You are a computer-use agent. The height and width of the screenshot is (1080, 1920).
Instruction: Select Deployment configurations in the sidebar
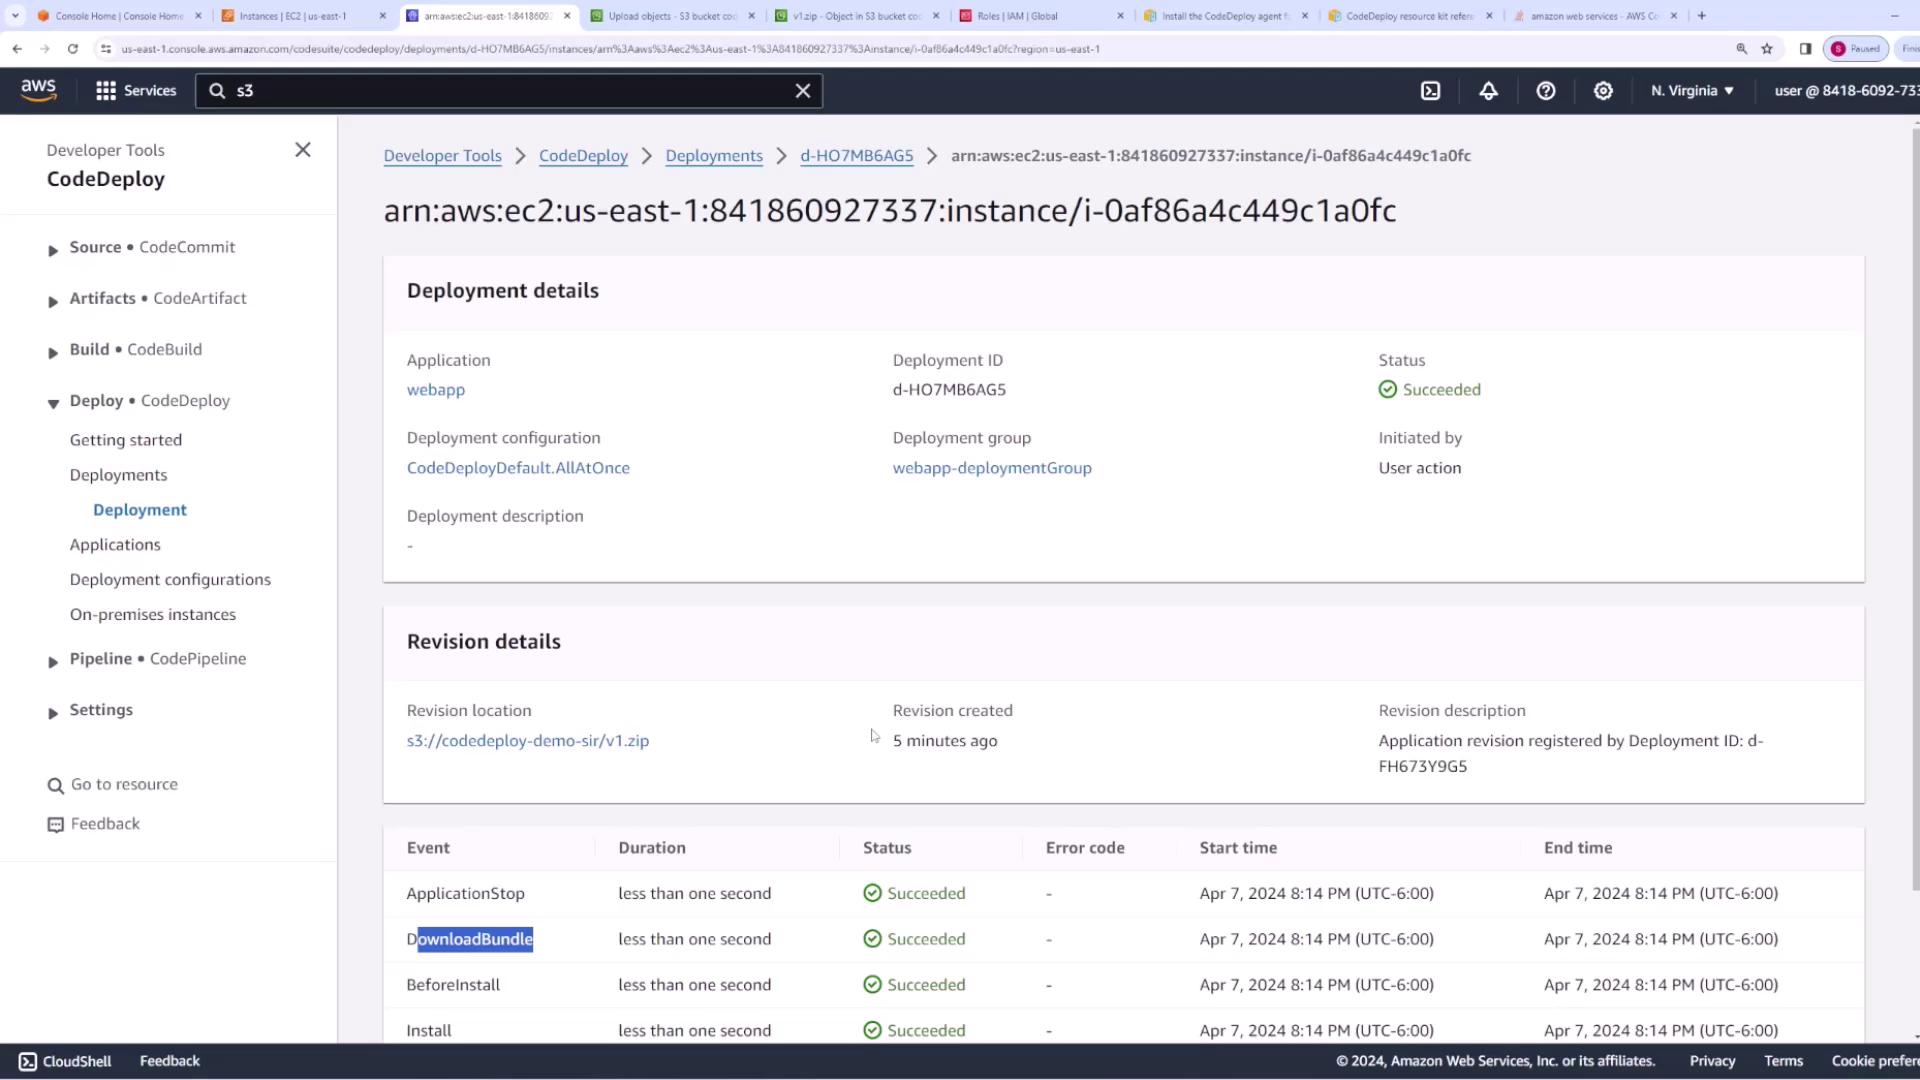point(170,580)
